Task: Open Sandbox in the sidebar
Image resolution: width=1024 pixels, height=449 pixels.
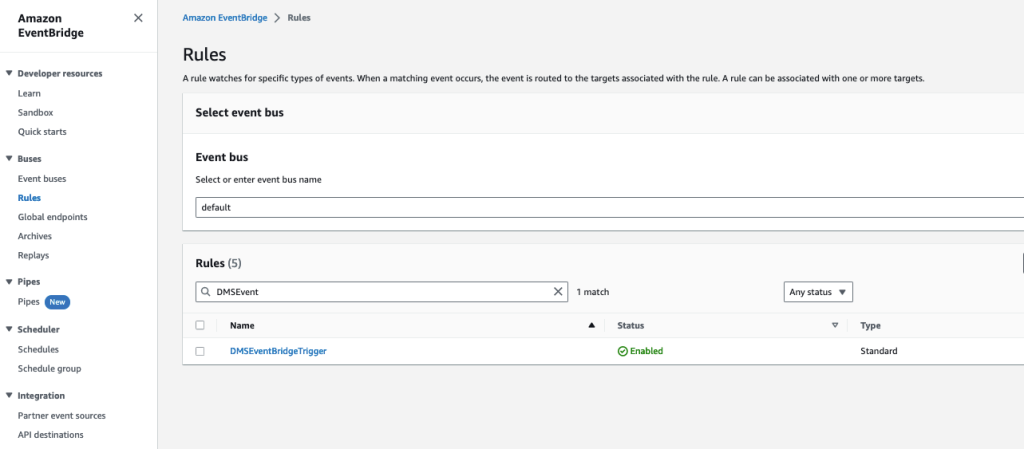Action: click(35, 112)
